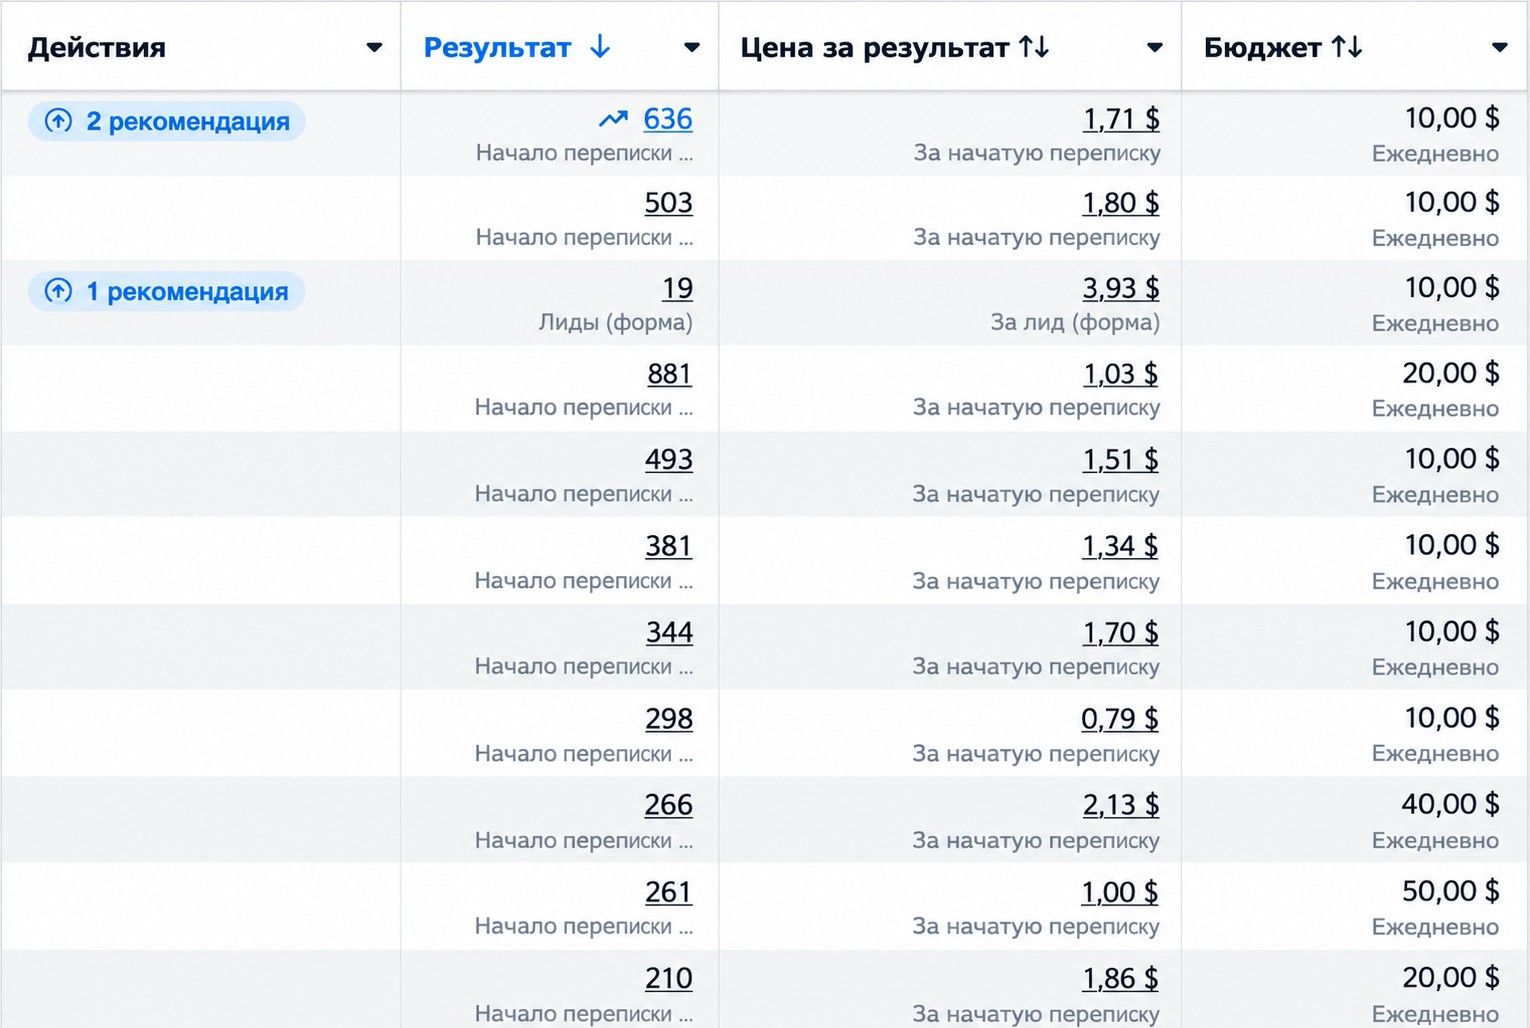This screenshot has width=1530, height=1028.
Task: Open the Бюджет column dropdown arrow
Action: click(x=1499, y=47)
